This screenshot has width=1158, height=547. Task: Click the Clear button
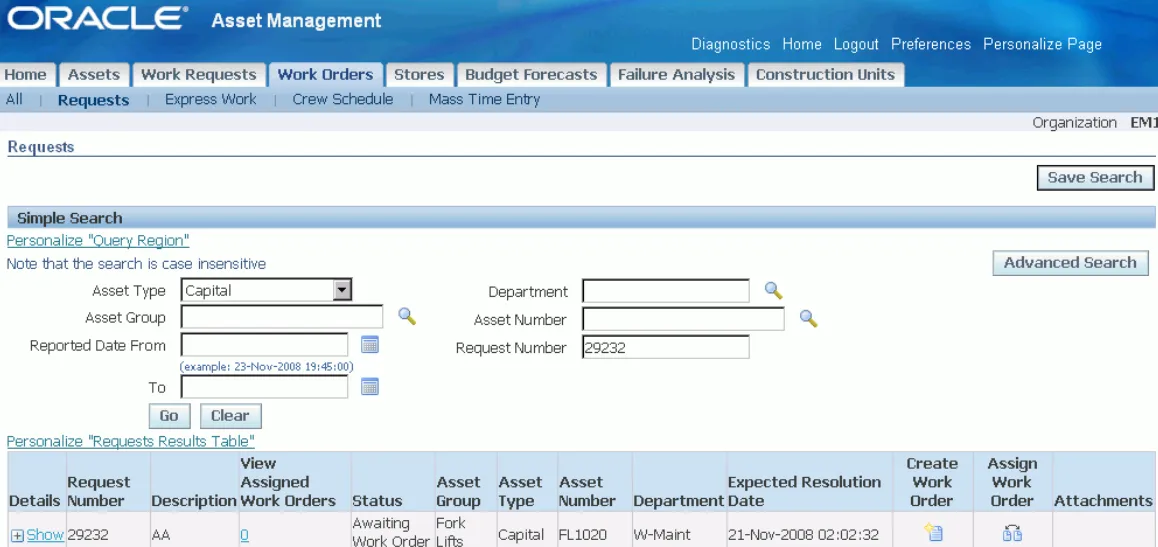(x=230, y=416)
